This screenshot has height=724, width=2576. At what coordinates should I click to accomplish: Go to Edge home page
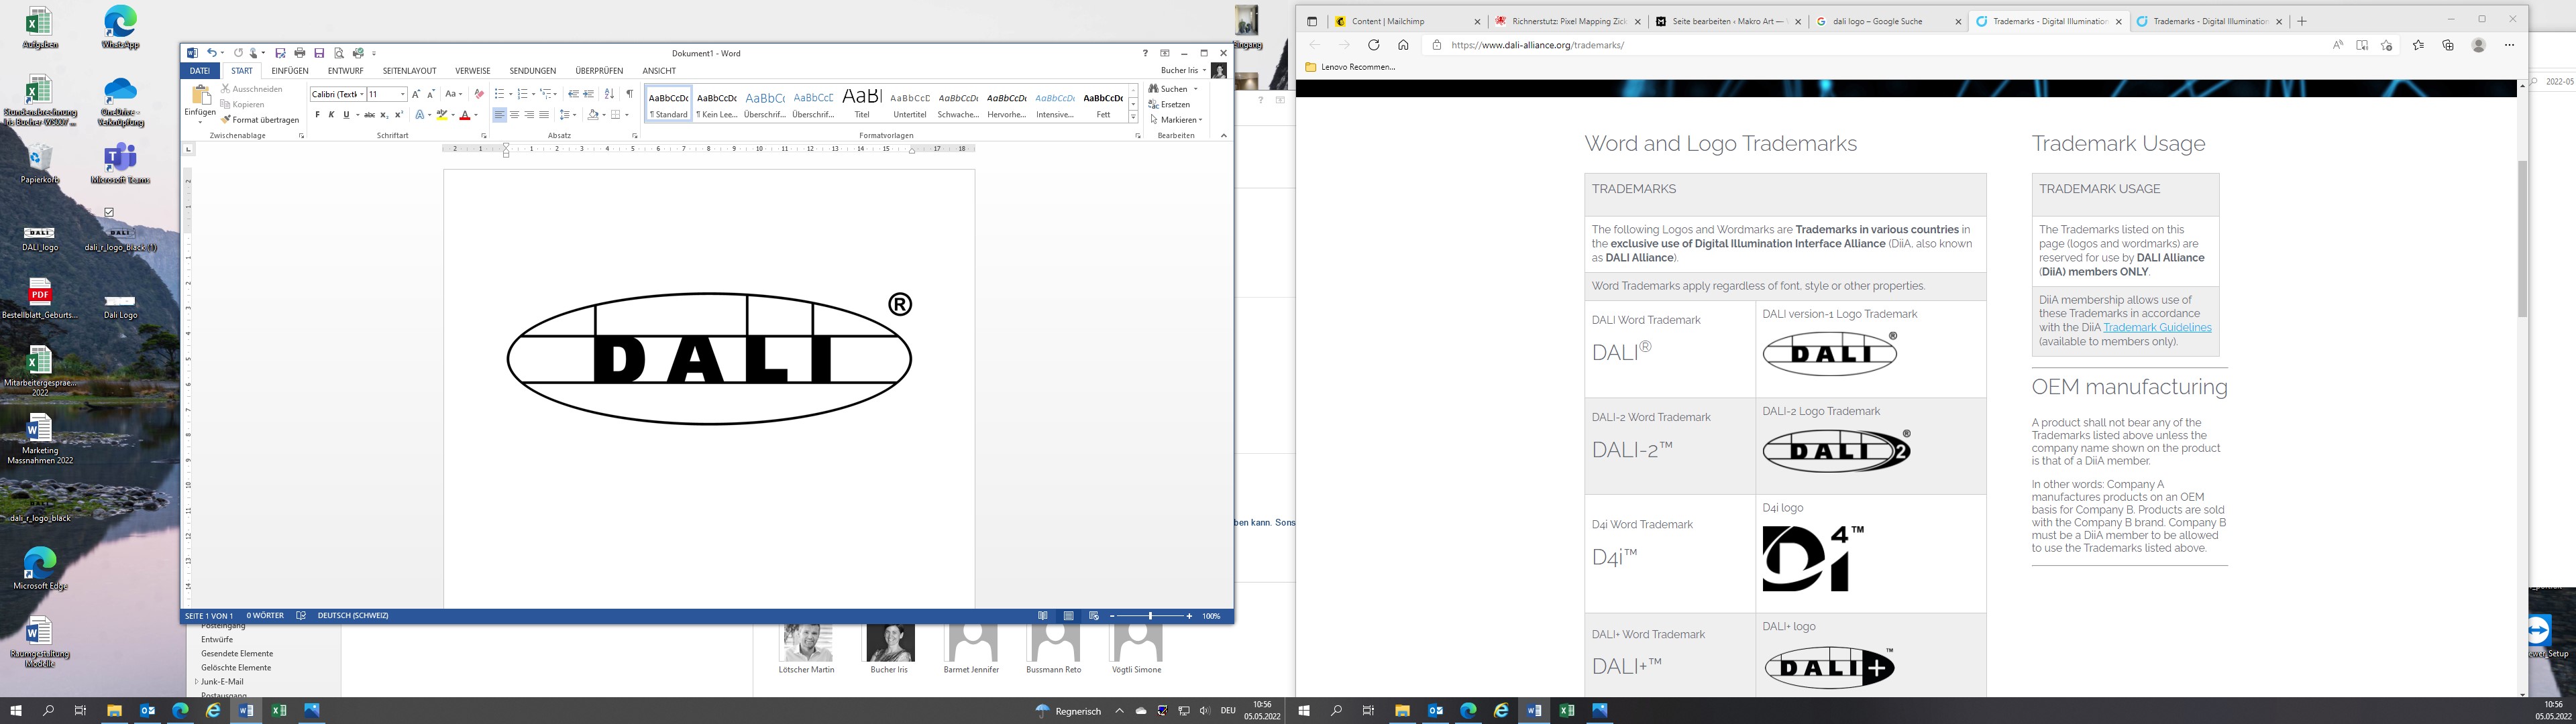[1403, 45]
